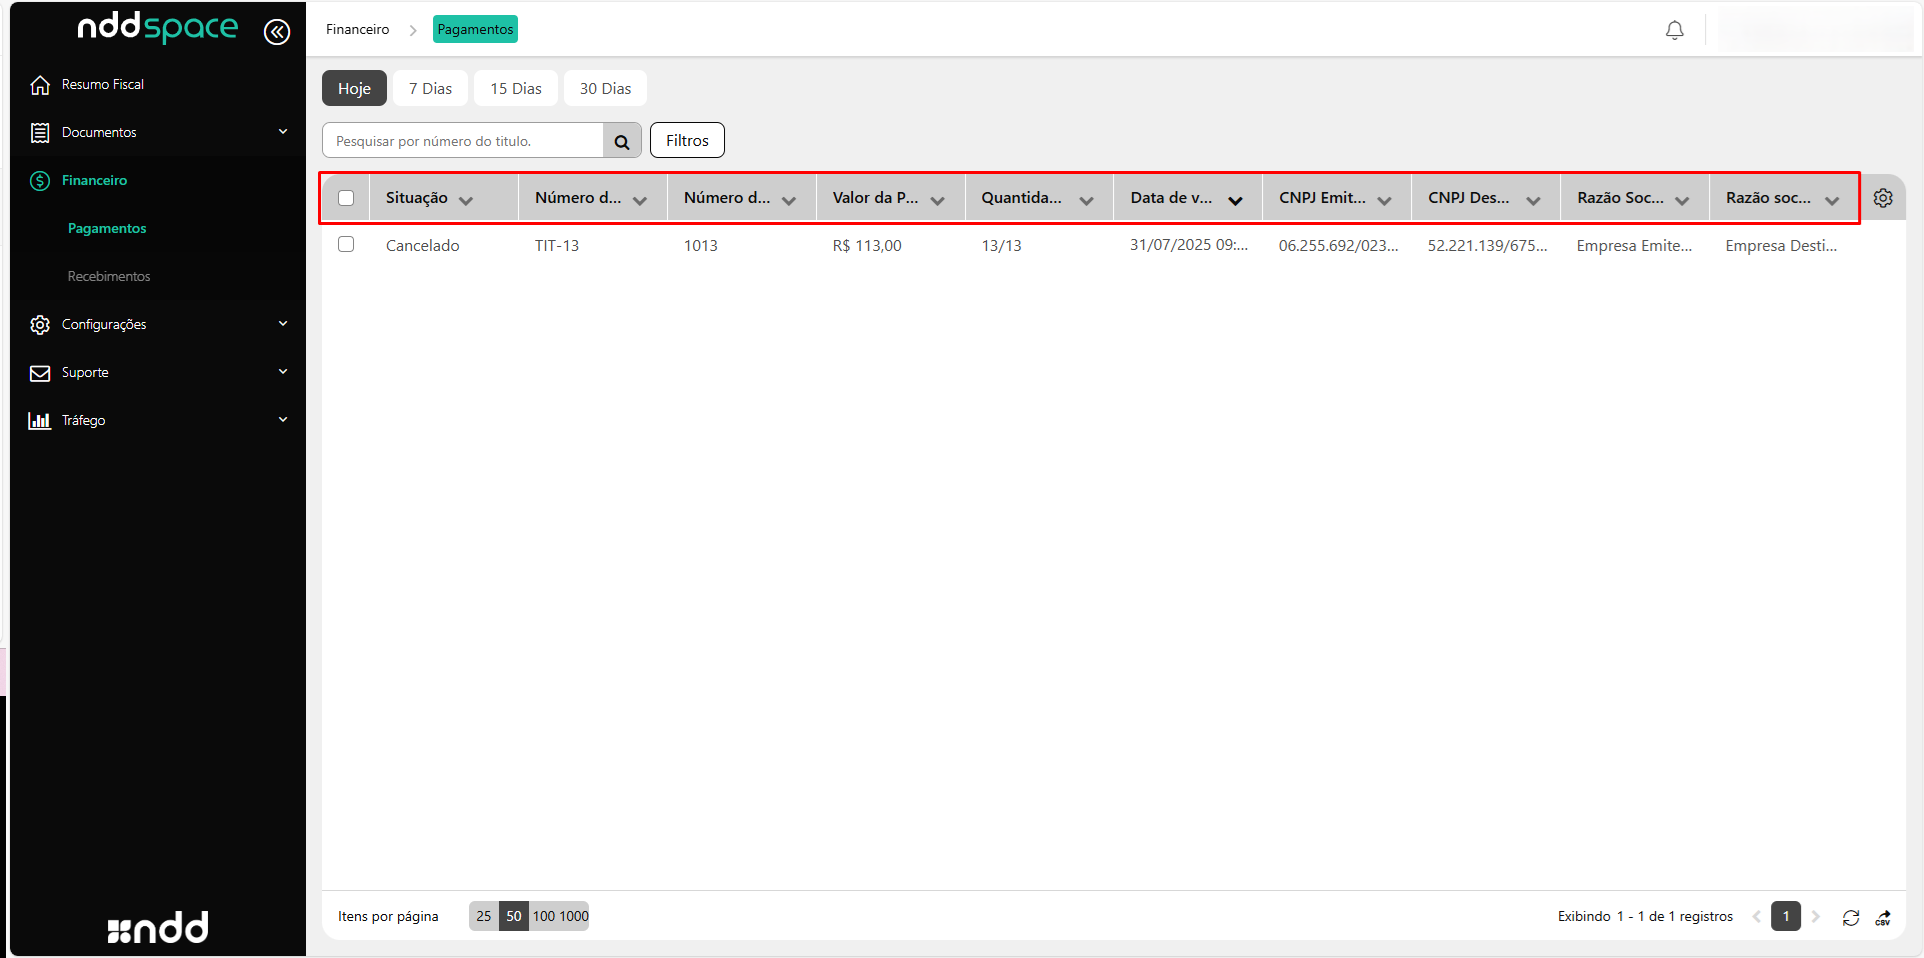
Task: Click the Filtros button
Action: [x=687, y=141]
